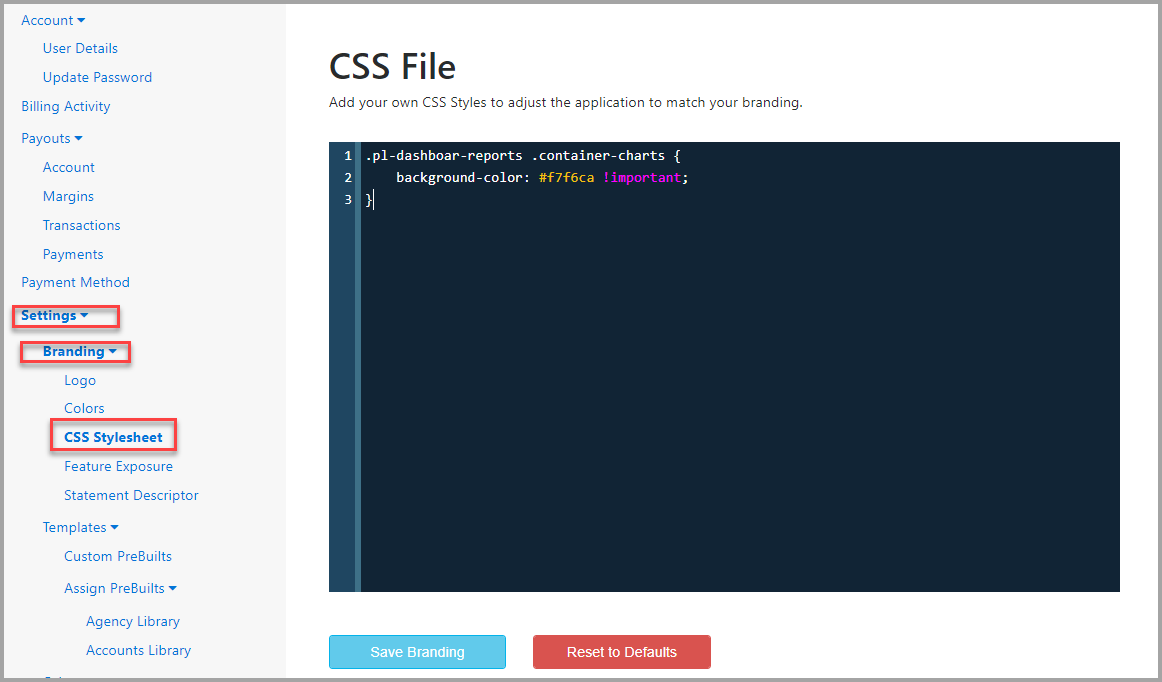
Task: Collapse the Branding submenu caret
Action: pyautogui.click(x=113, y=351)
